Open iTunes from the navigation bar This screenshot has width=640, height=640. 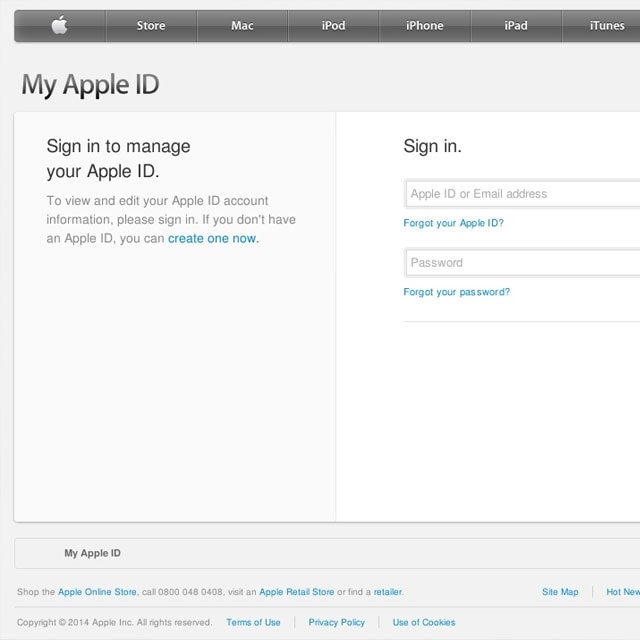[606, 26]
